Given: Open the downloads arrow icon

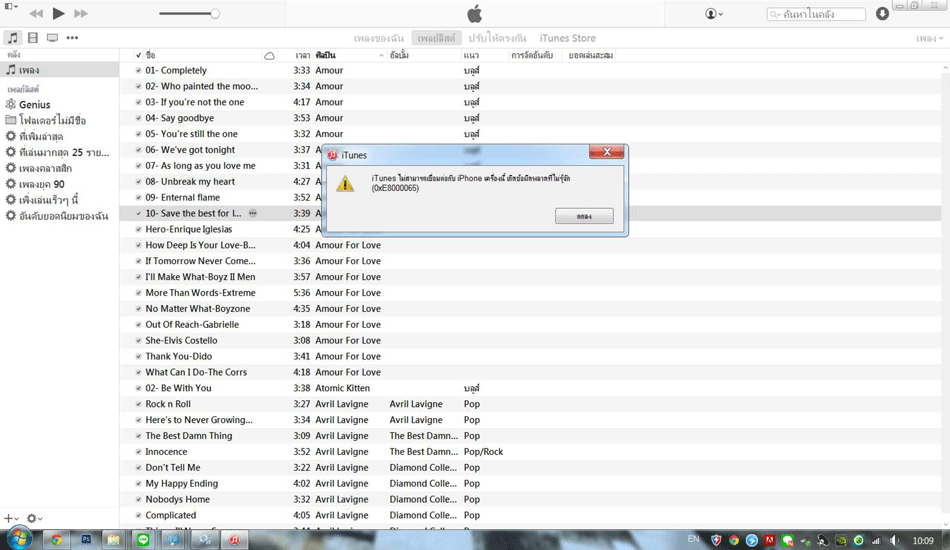Looking at the screenshot, I should coord(882,13).
